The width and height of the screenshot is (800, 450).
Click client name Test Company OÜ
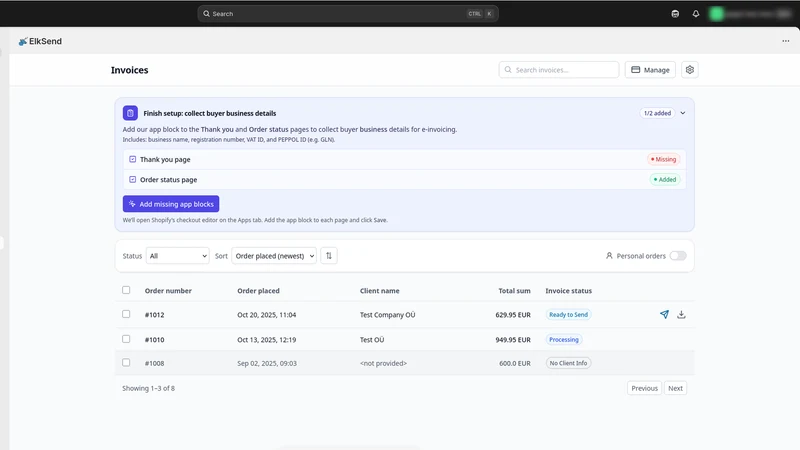click(387, 315)
